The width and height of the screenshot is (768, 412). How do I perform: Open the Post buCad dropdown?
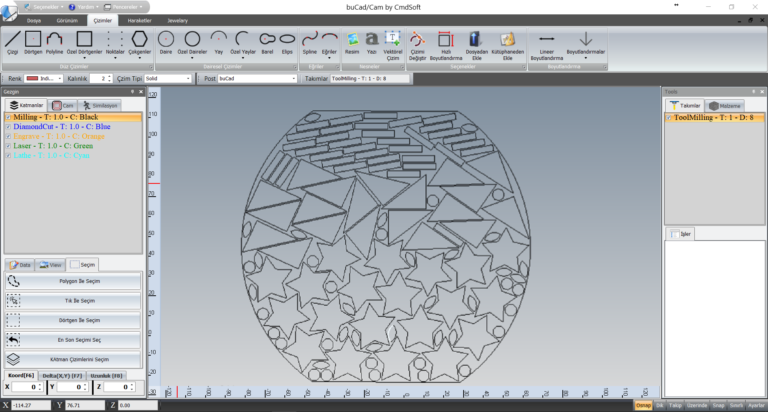(257, 77)
